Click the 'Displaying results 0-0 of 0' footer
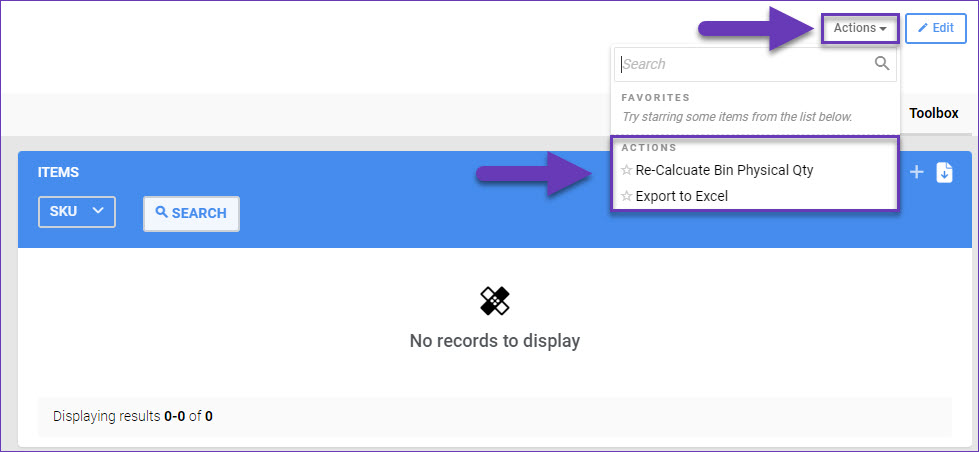The image size is (979, 452). click(x=133, y=416)
